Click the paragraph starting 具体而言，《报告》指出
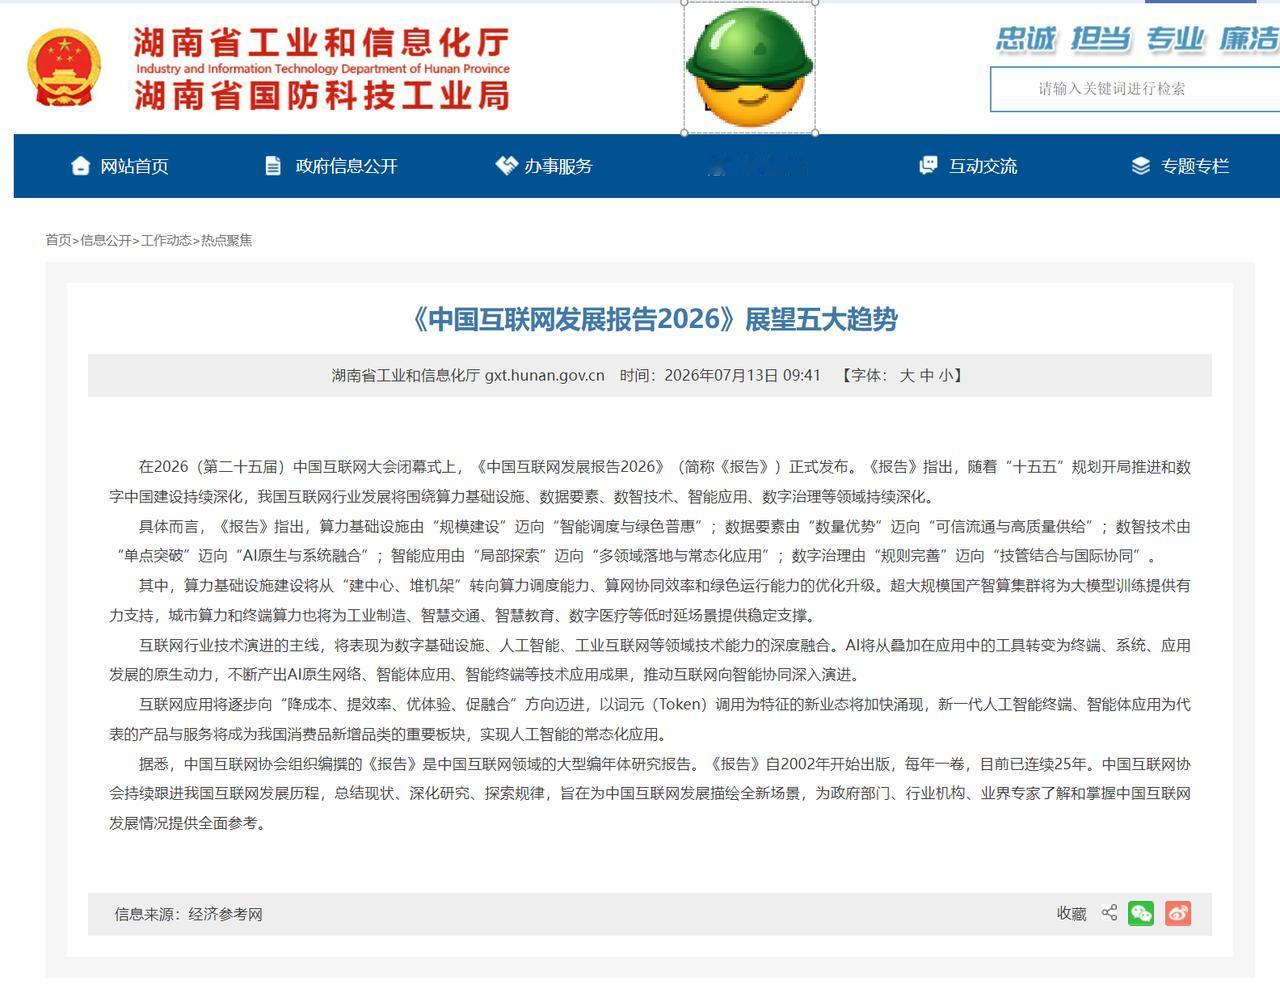This screenshot has height=989, width=1280. pyautogui.click(x=650, y=541)
